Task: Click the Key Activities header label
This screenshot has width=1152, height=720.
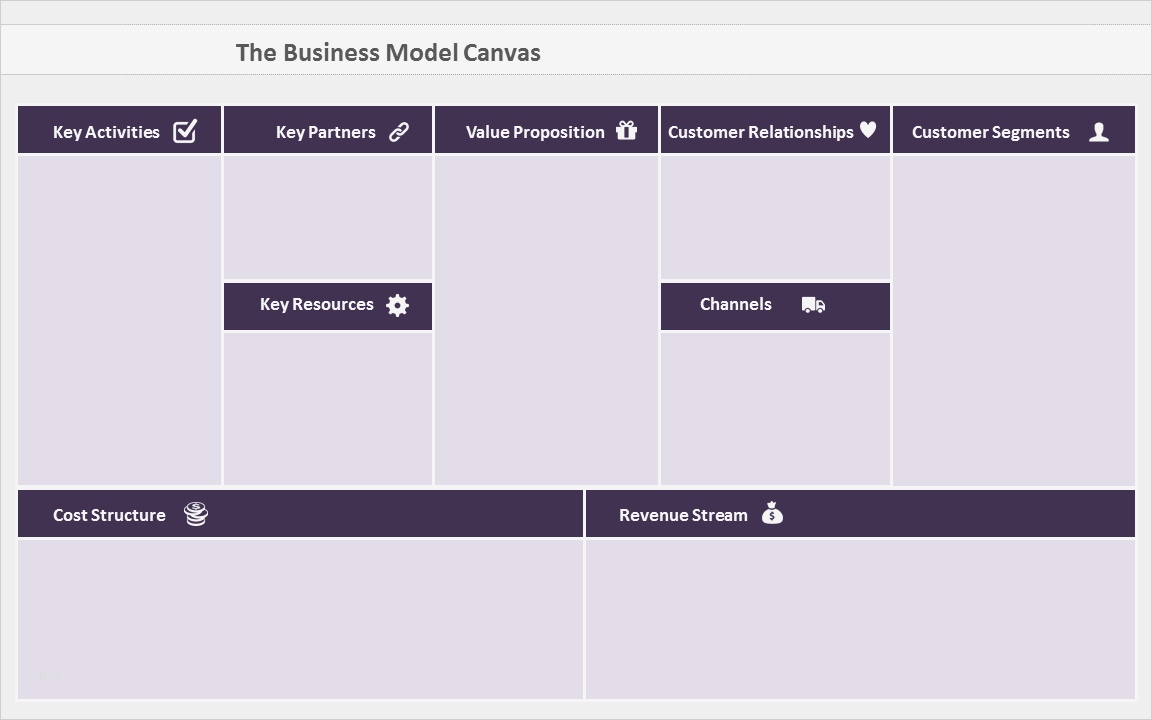Action: click(x=106, y=132)
